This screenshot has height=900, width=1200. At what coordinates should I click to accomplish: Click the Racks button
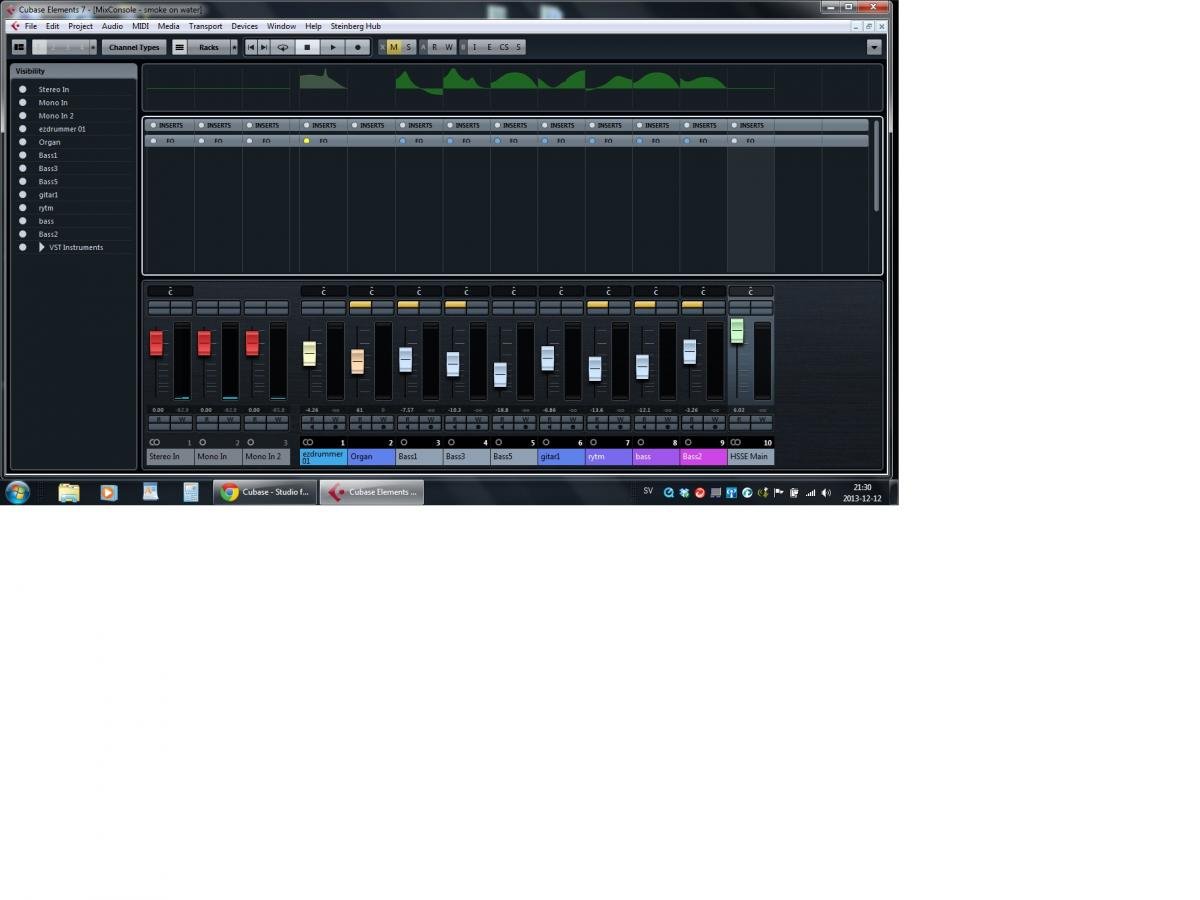(x=209, y=47)
